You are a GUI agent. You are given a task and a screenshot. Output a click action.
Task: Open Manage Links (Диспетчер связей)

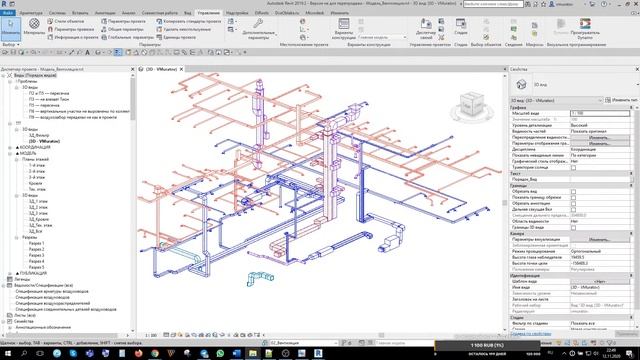426,29
